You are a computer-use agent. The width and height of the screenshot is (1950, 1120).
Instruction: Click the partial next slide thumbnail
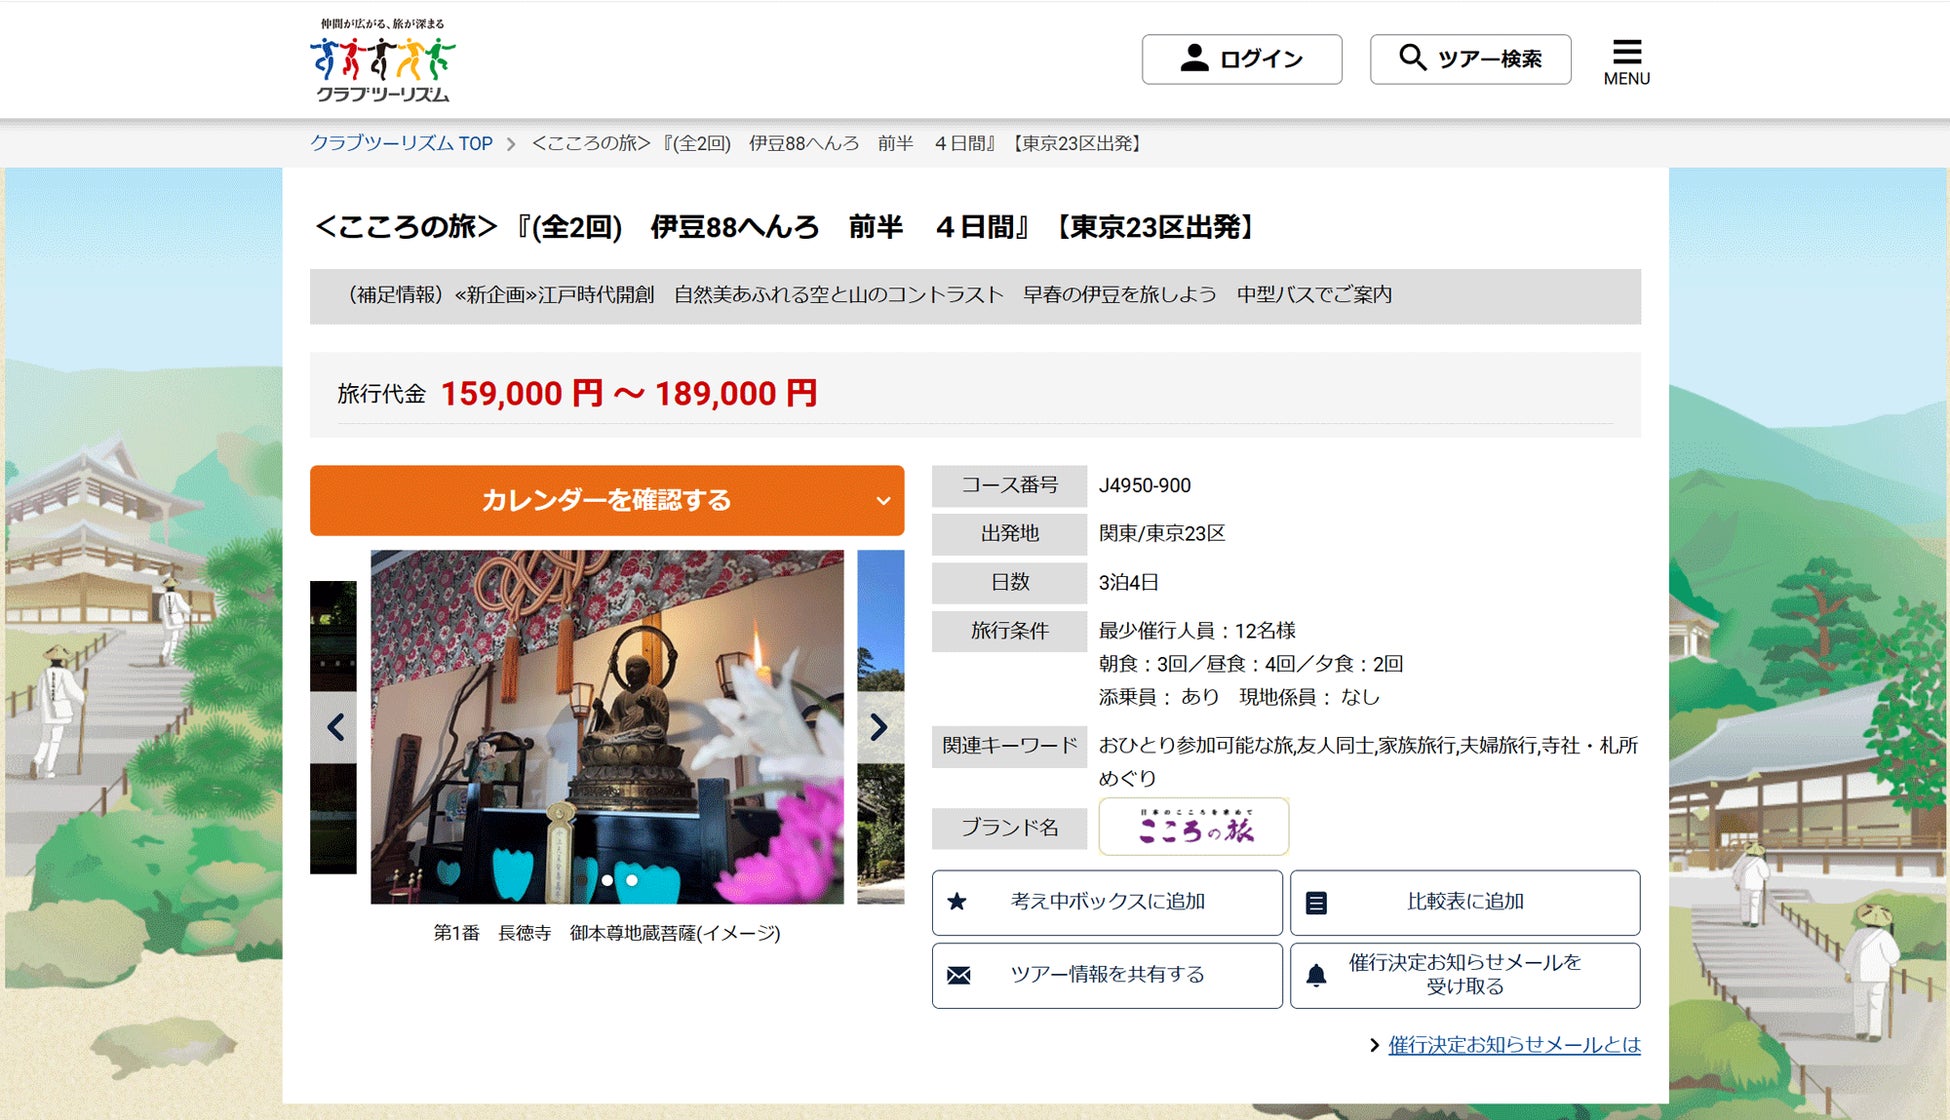point(881,620)
